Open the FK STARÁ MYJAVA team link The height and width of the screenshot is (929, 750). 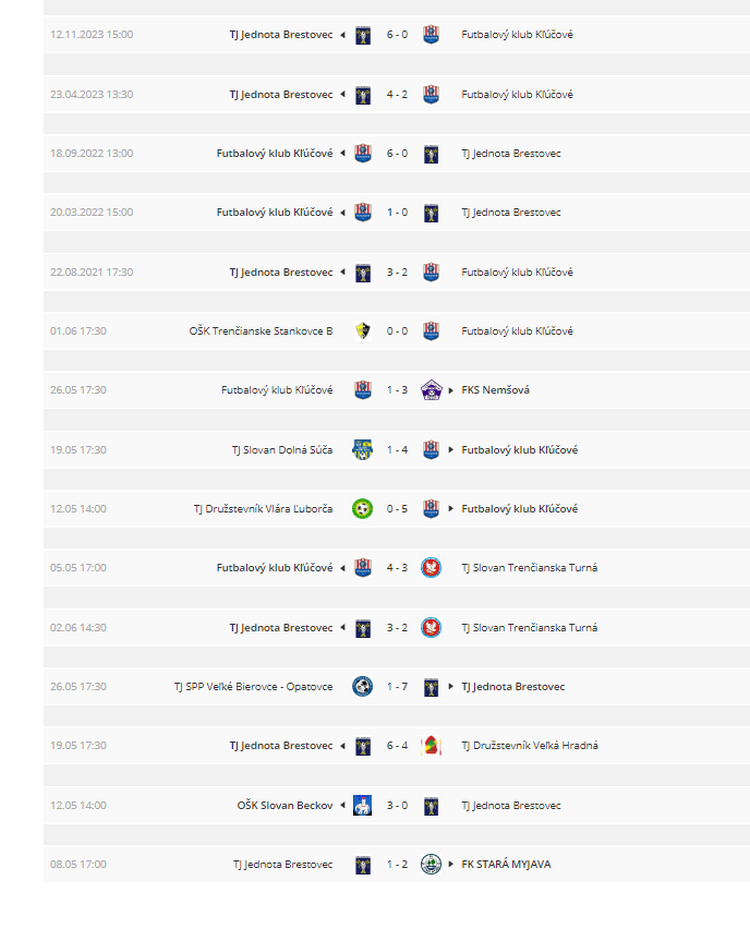click(506, 864)
